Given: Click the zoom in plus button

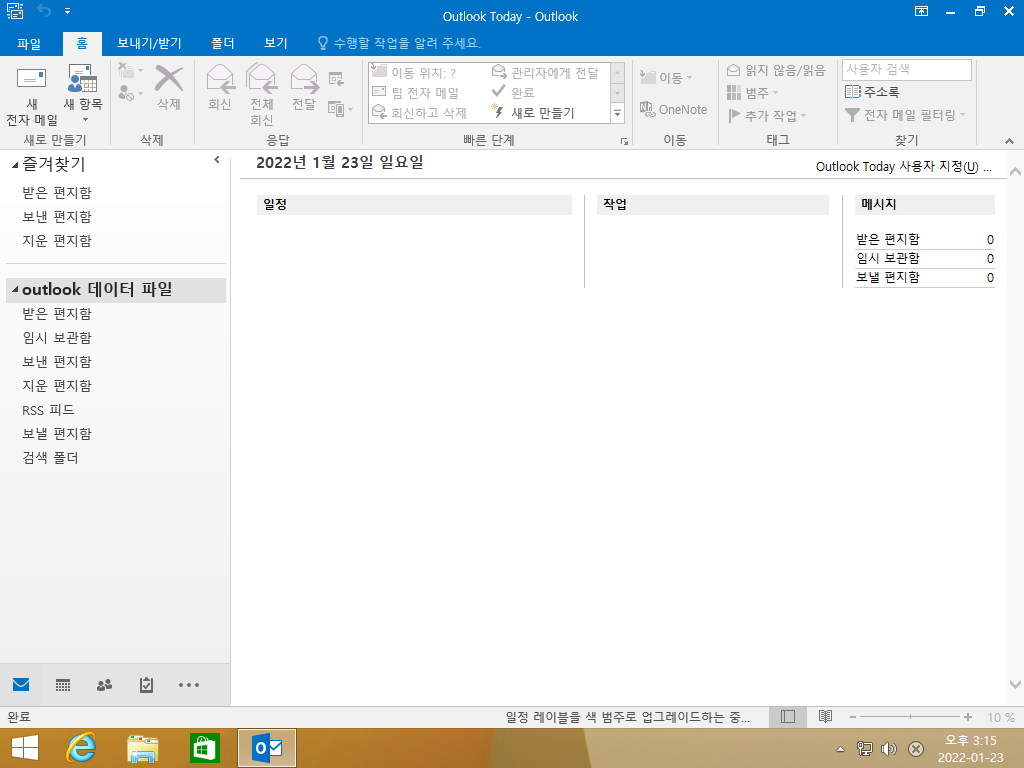Looking at the screenshot, I should 967,716.
